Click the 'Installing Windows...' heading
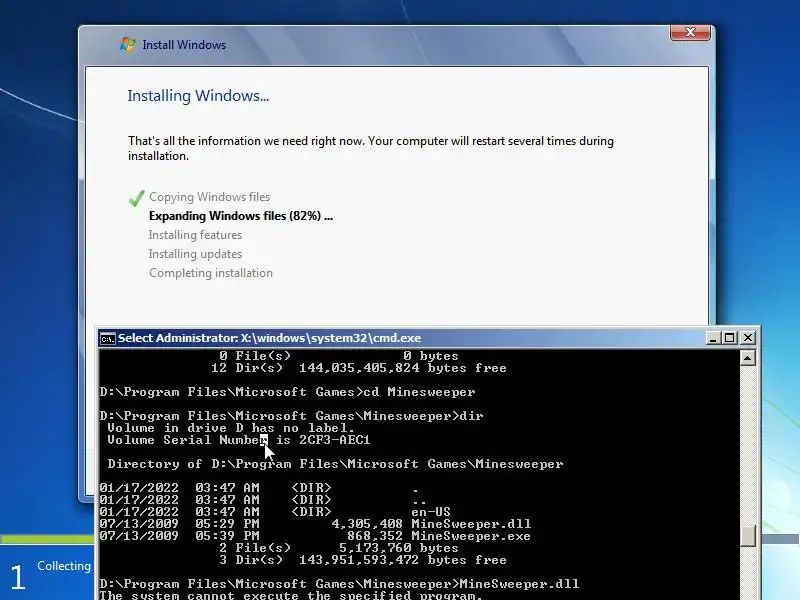This screenshot has height=600, width=800. point(198,95)
